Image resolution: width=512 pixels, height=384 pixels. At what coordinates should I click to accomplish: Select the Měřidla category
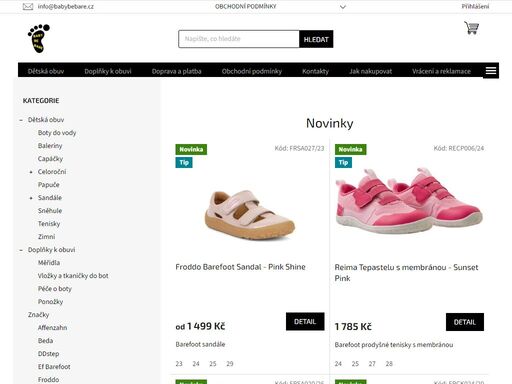(49, 263)
